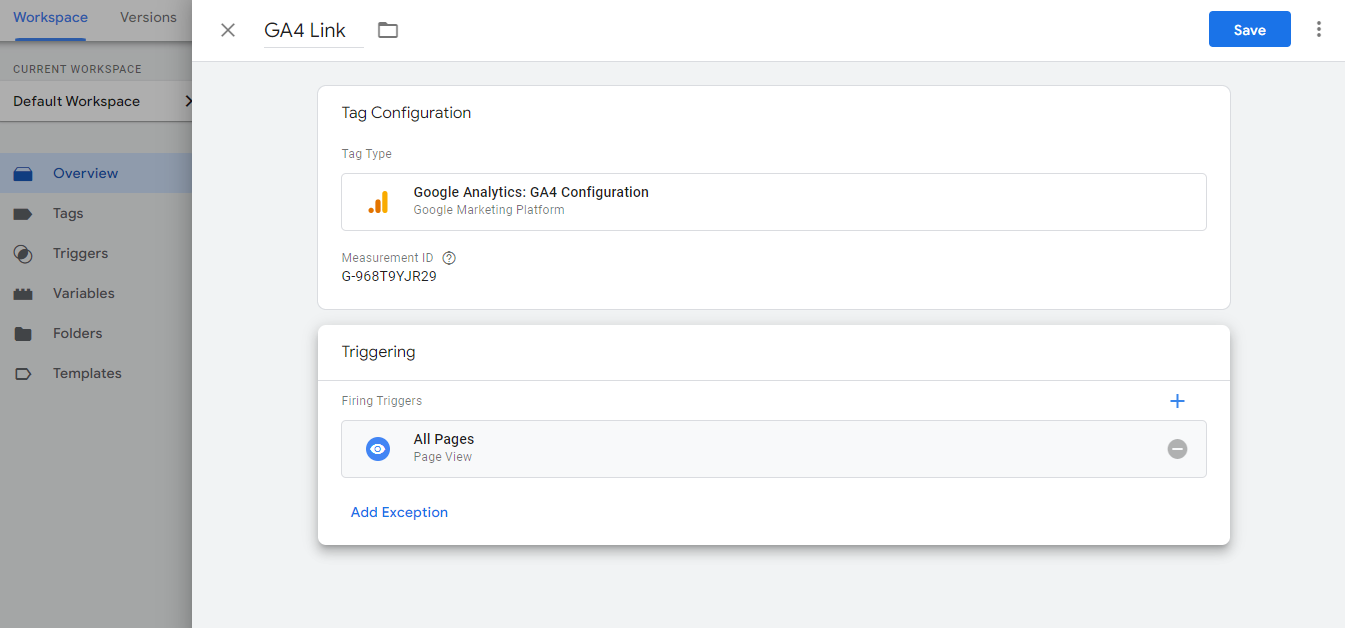Open Measurement ID help question mark
Image resolution: width=1345 pixels, height=628 pixels.
[x=449, y=258]
